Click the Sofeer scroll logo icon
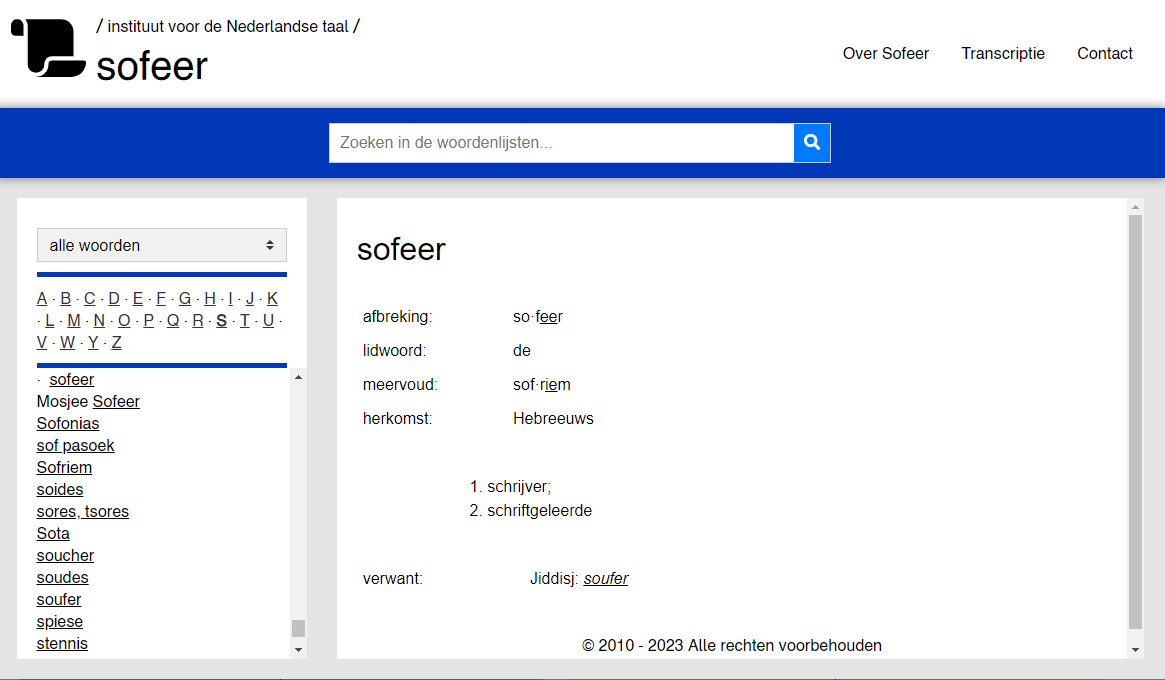Image resolution: width=1165 pixels, height=680 pixels. coord(48,48)
